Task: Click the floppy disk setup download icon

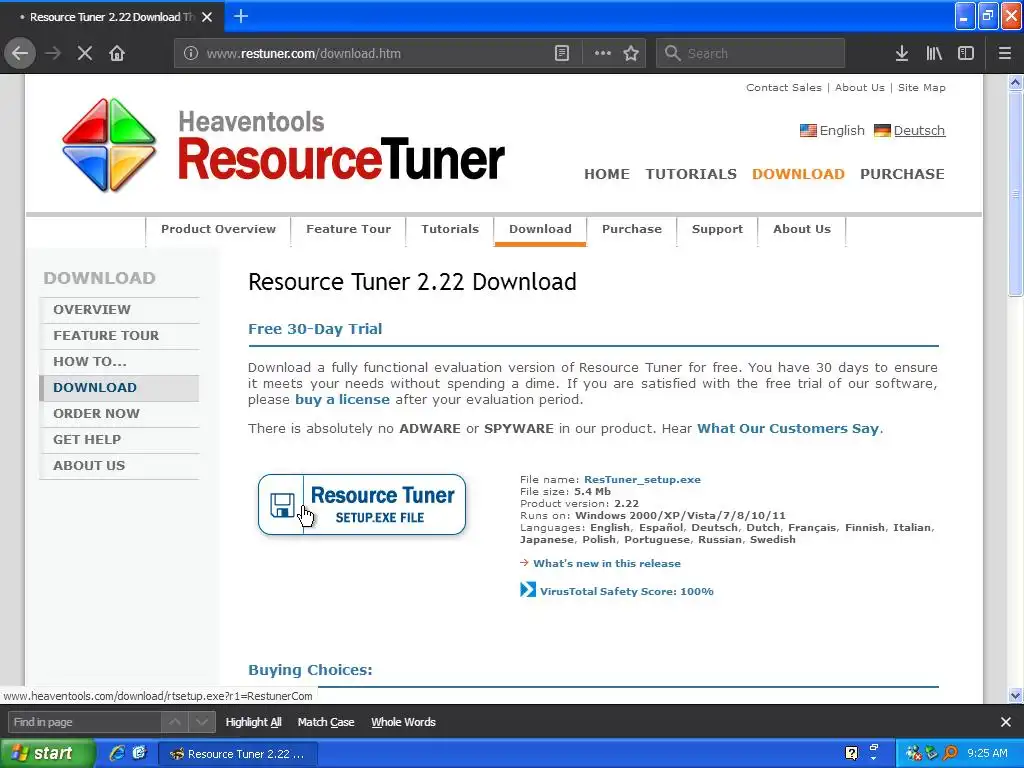Action: tap(282, 505)
